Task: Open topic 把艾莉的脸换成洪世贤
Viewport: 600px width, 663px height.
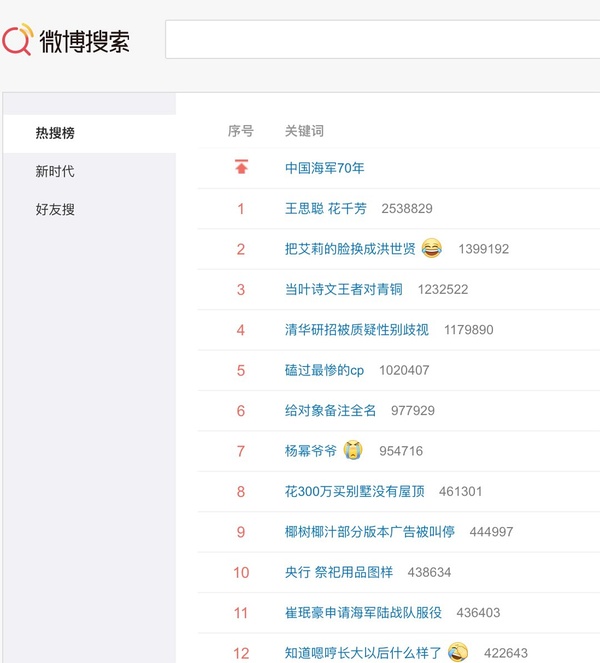Action: click(x=350, y=249)
